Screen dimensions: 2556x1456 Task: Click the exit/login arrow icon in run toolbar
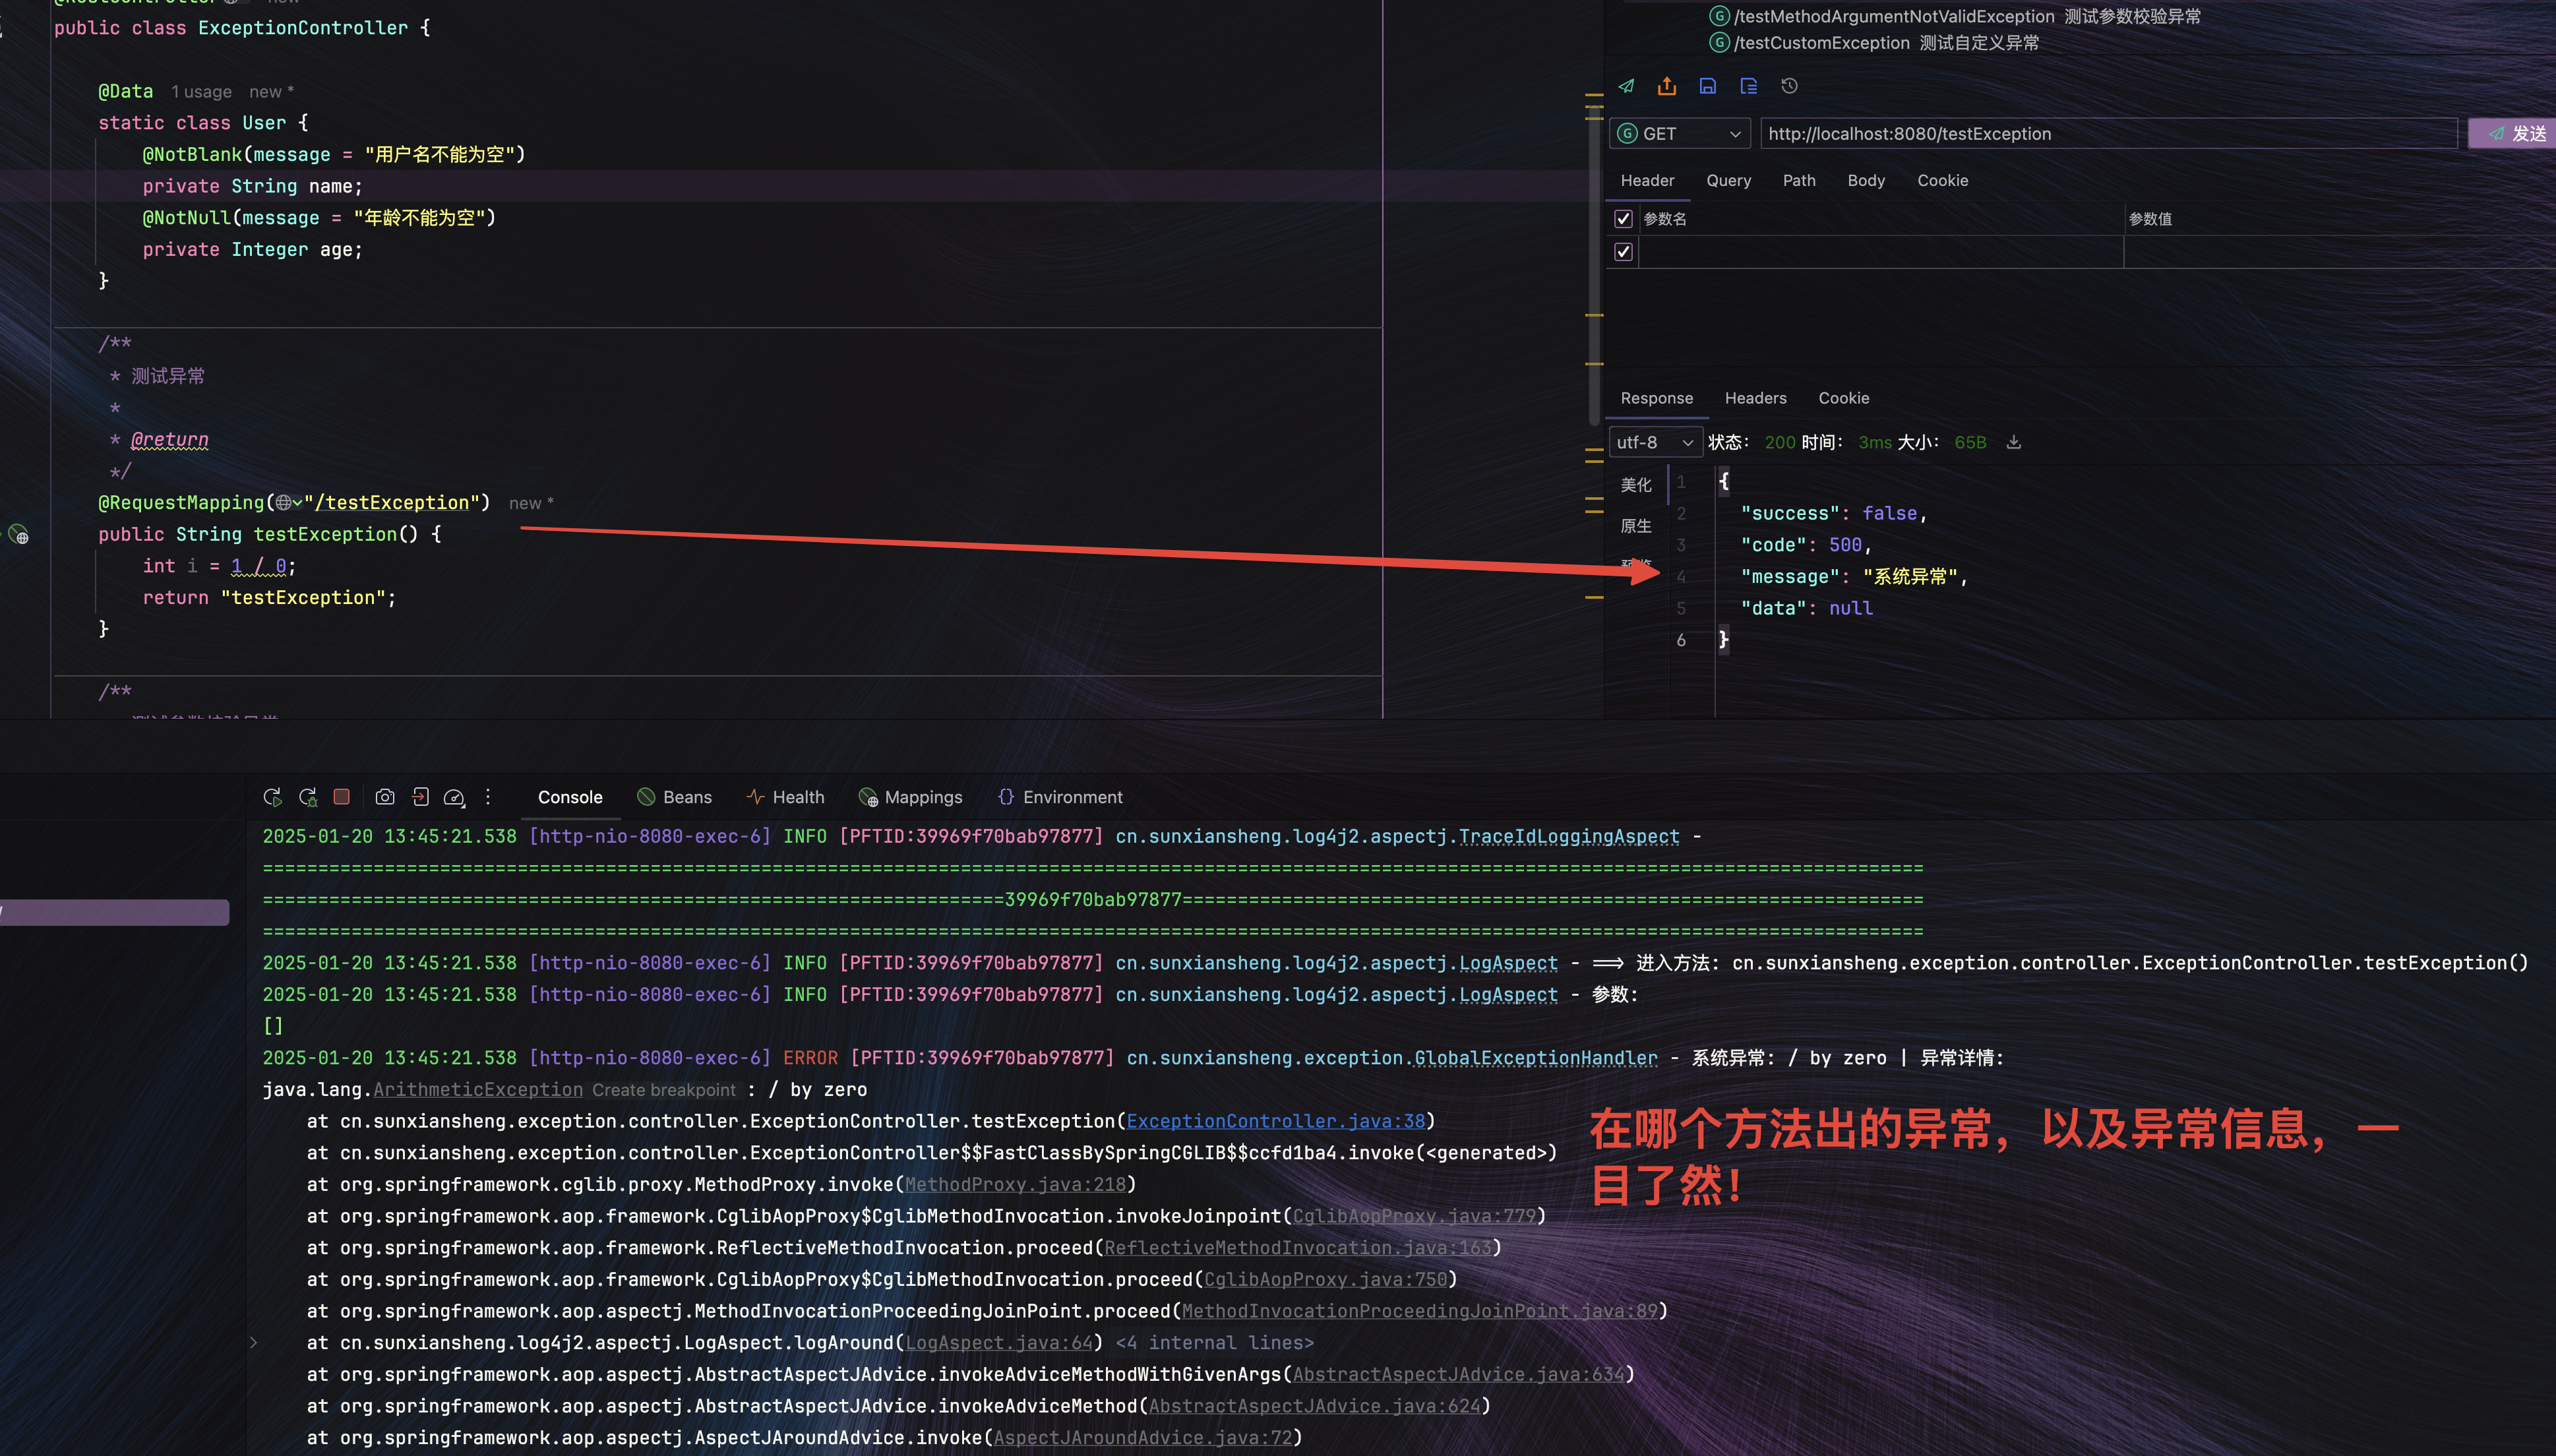click(x=421, y=797)
